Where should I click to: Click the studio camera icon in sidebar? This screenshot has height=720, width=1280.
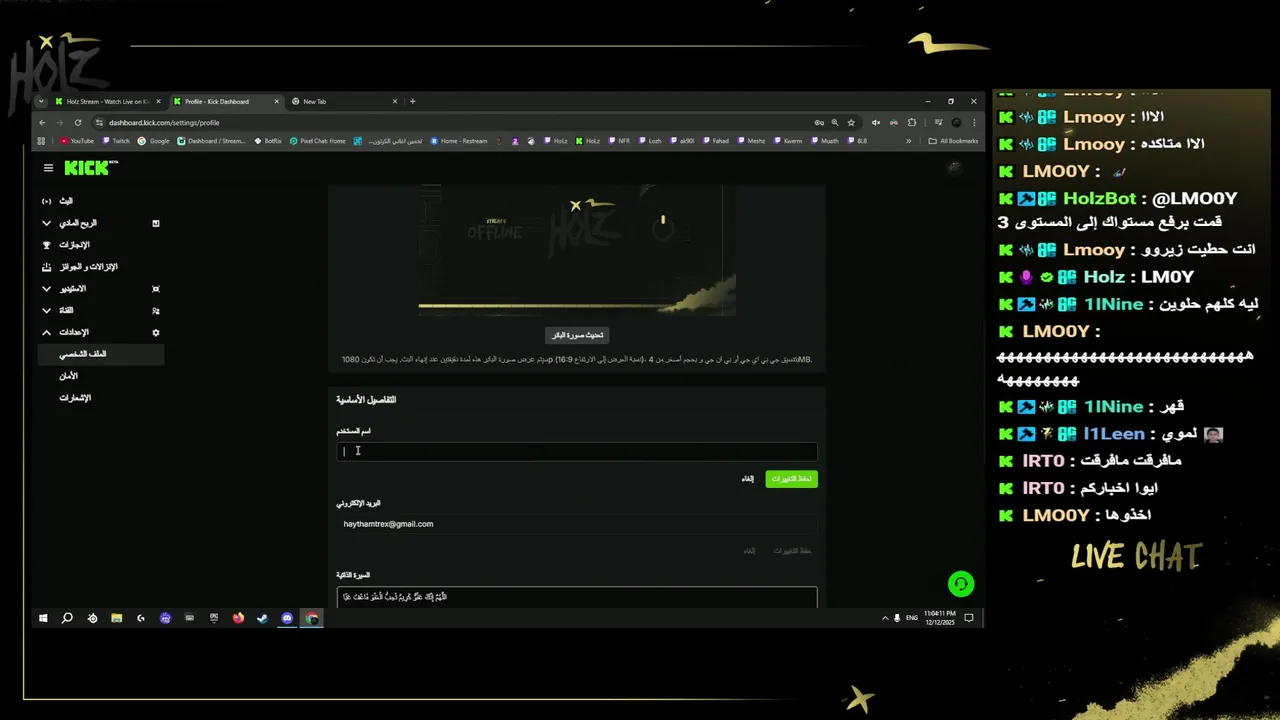click(156, 289)
